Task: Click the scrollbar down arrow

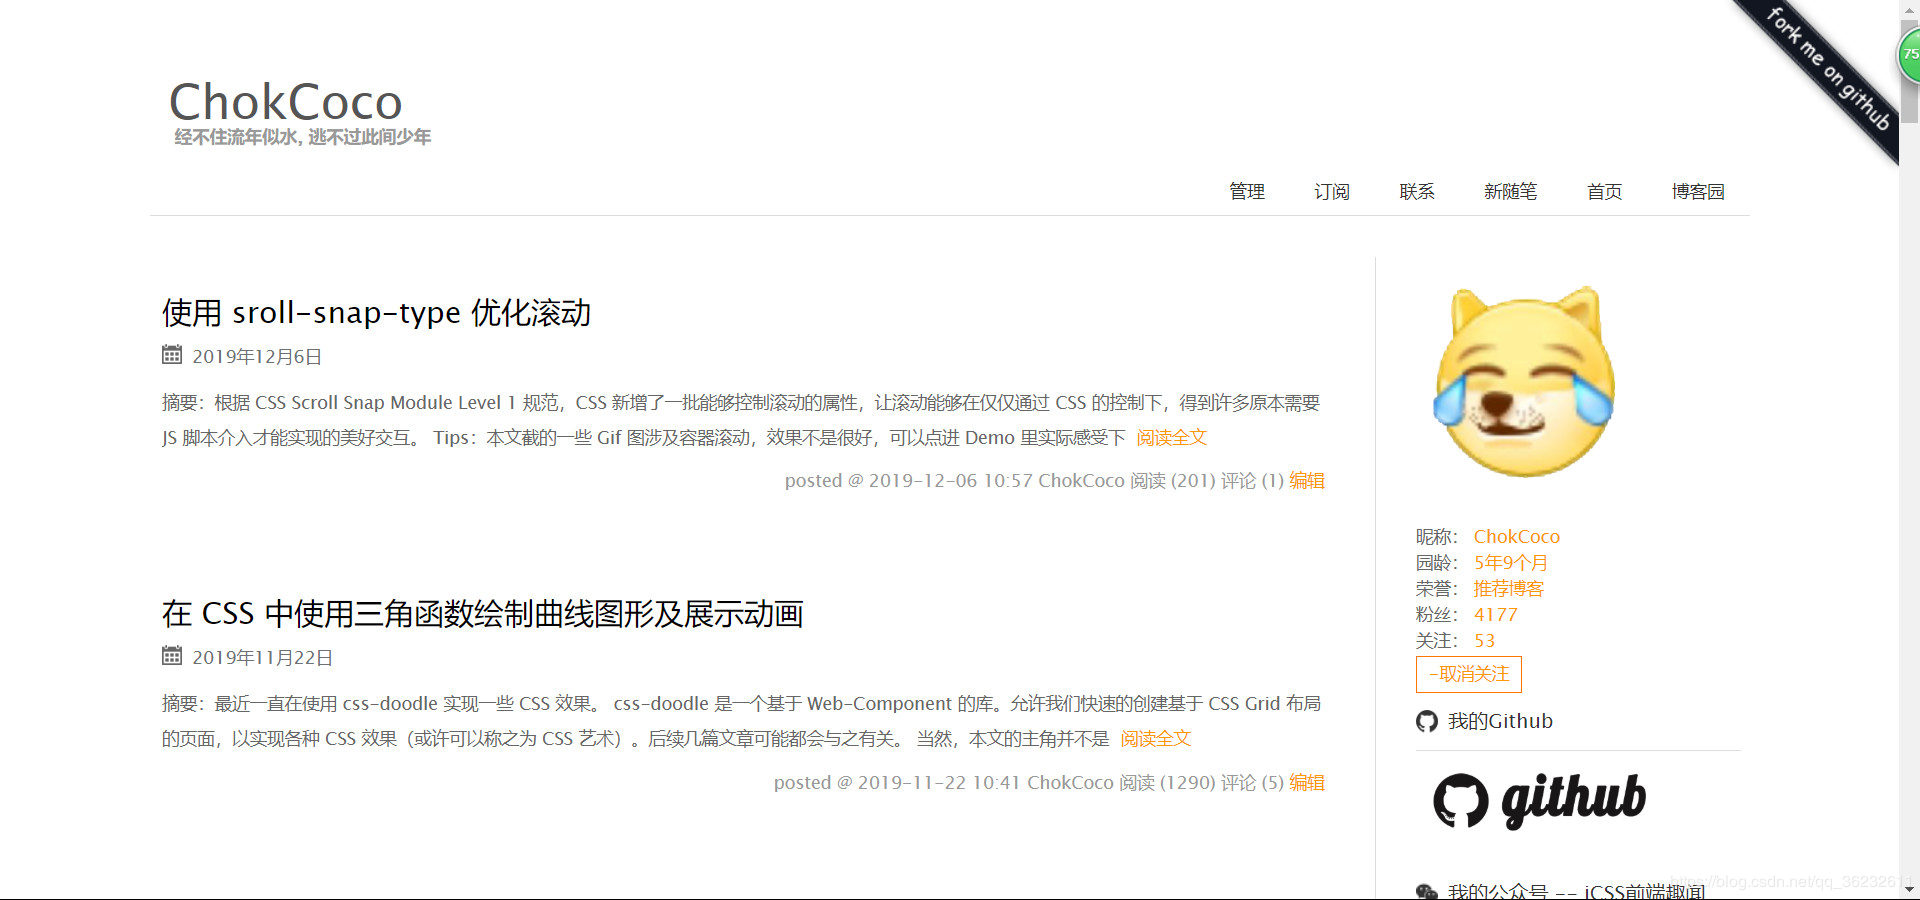Action: (x=1911, y=891)
